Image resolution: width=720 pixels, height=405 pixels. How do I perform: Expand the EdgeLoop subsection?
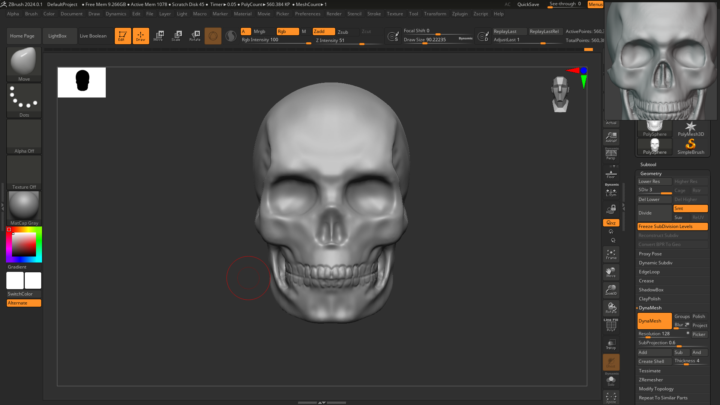(649, 272)
